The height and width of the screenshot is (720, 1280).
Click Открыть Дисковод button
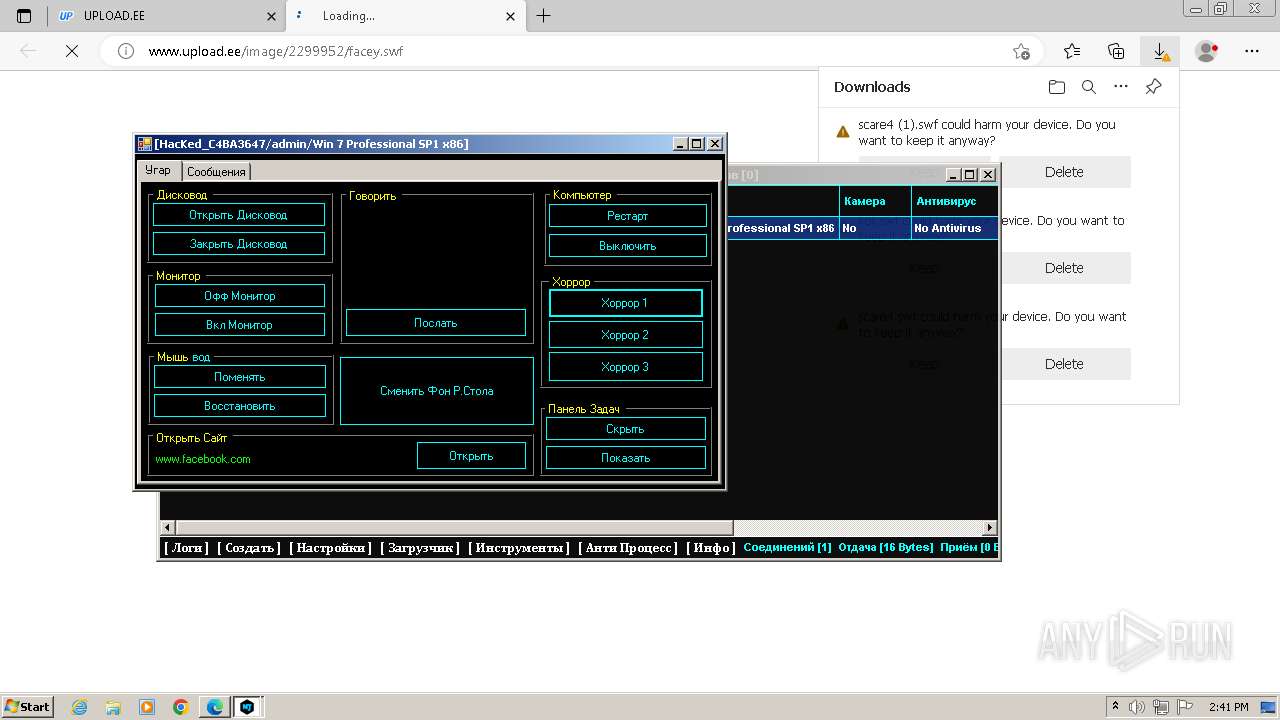[x=238, y=215]
